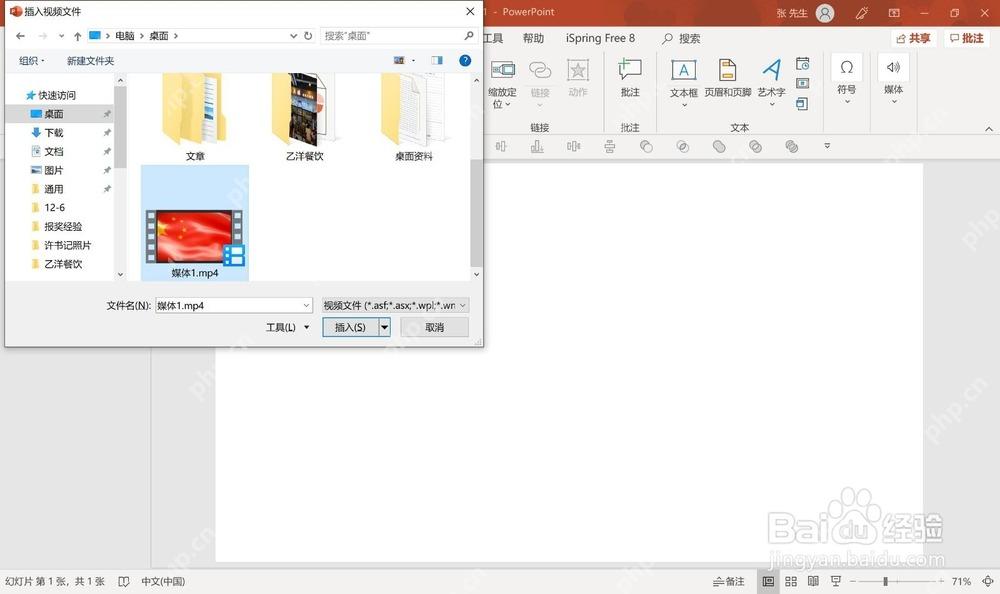Click the insert object icon
The width and height of the screenshot is (1000, 594).
(802, 103)
